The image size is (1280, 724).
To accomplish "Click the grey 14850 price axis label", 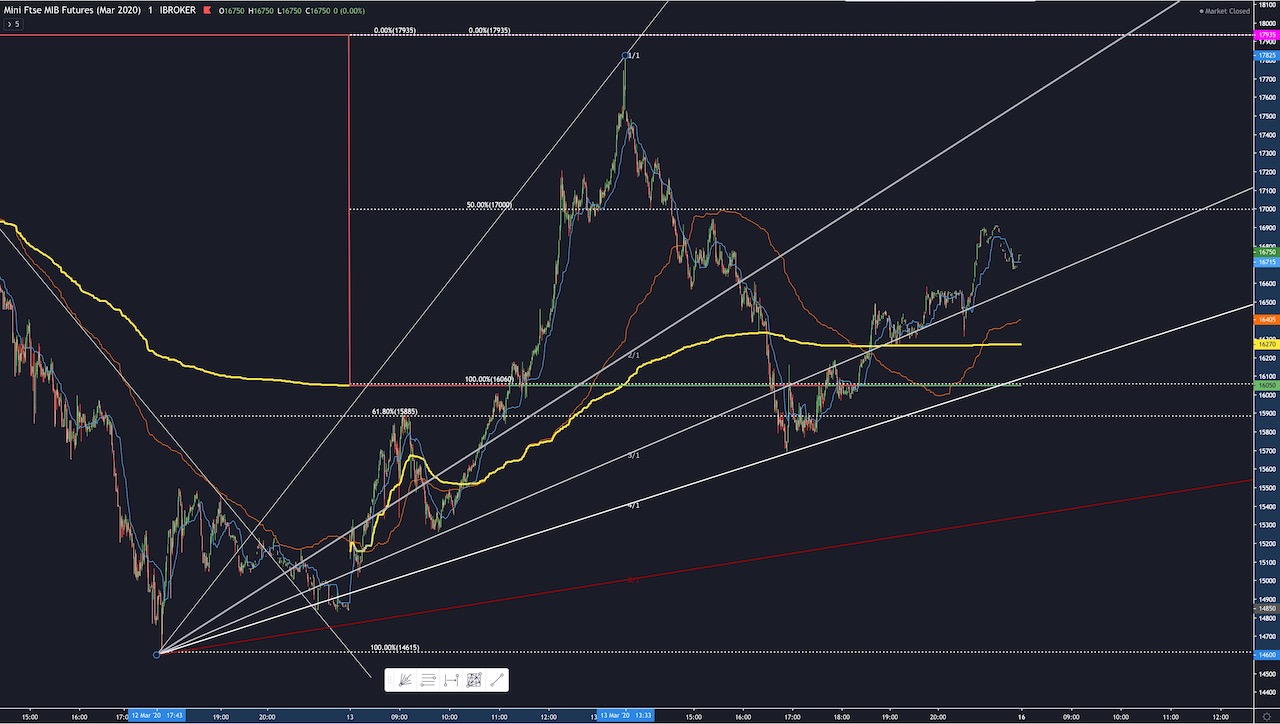I will click(x=1265, y=608).
